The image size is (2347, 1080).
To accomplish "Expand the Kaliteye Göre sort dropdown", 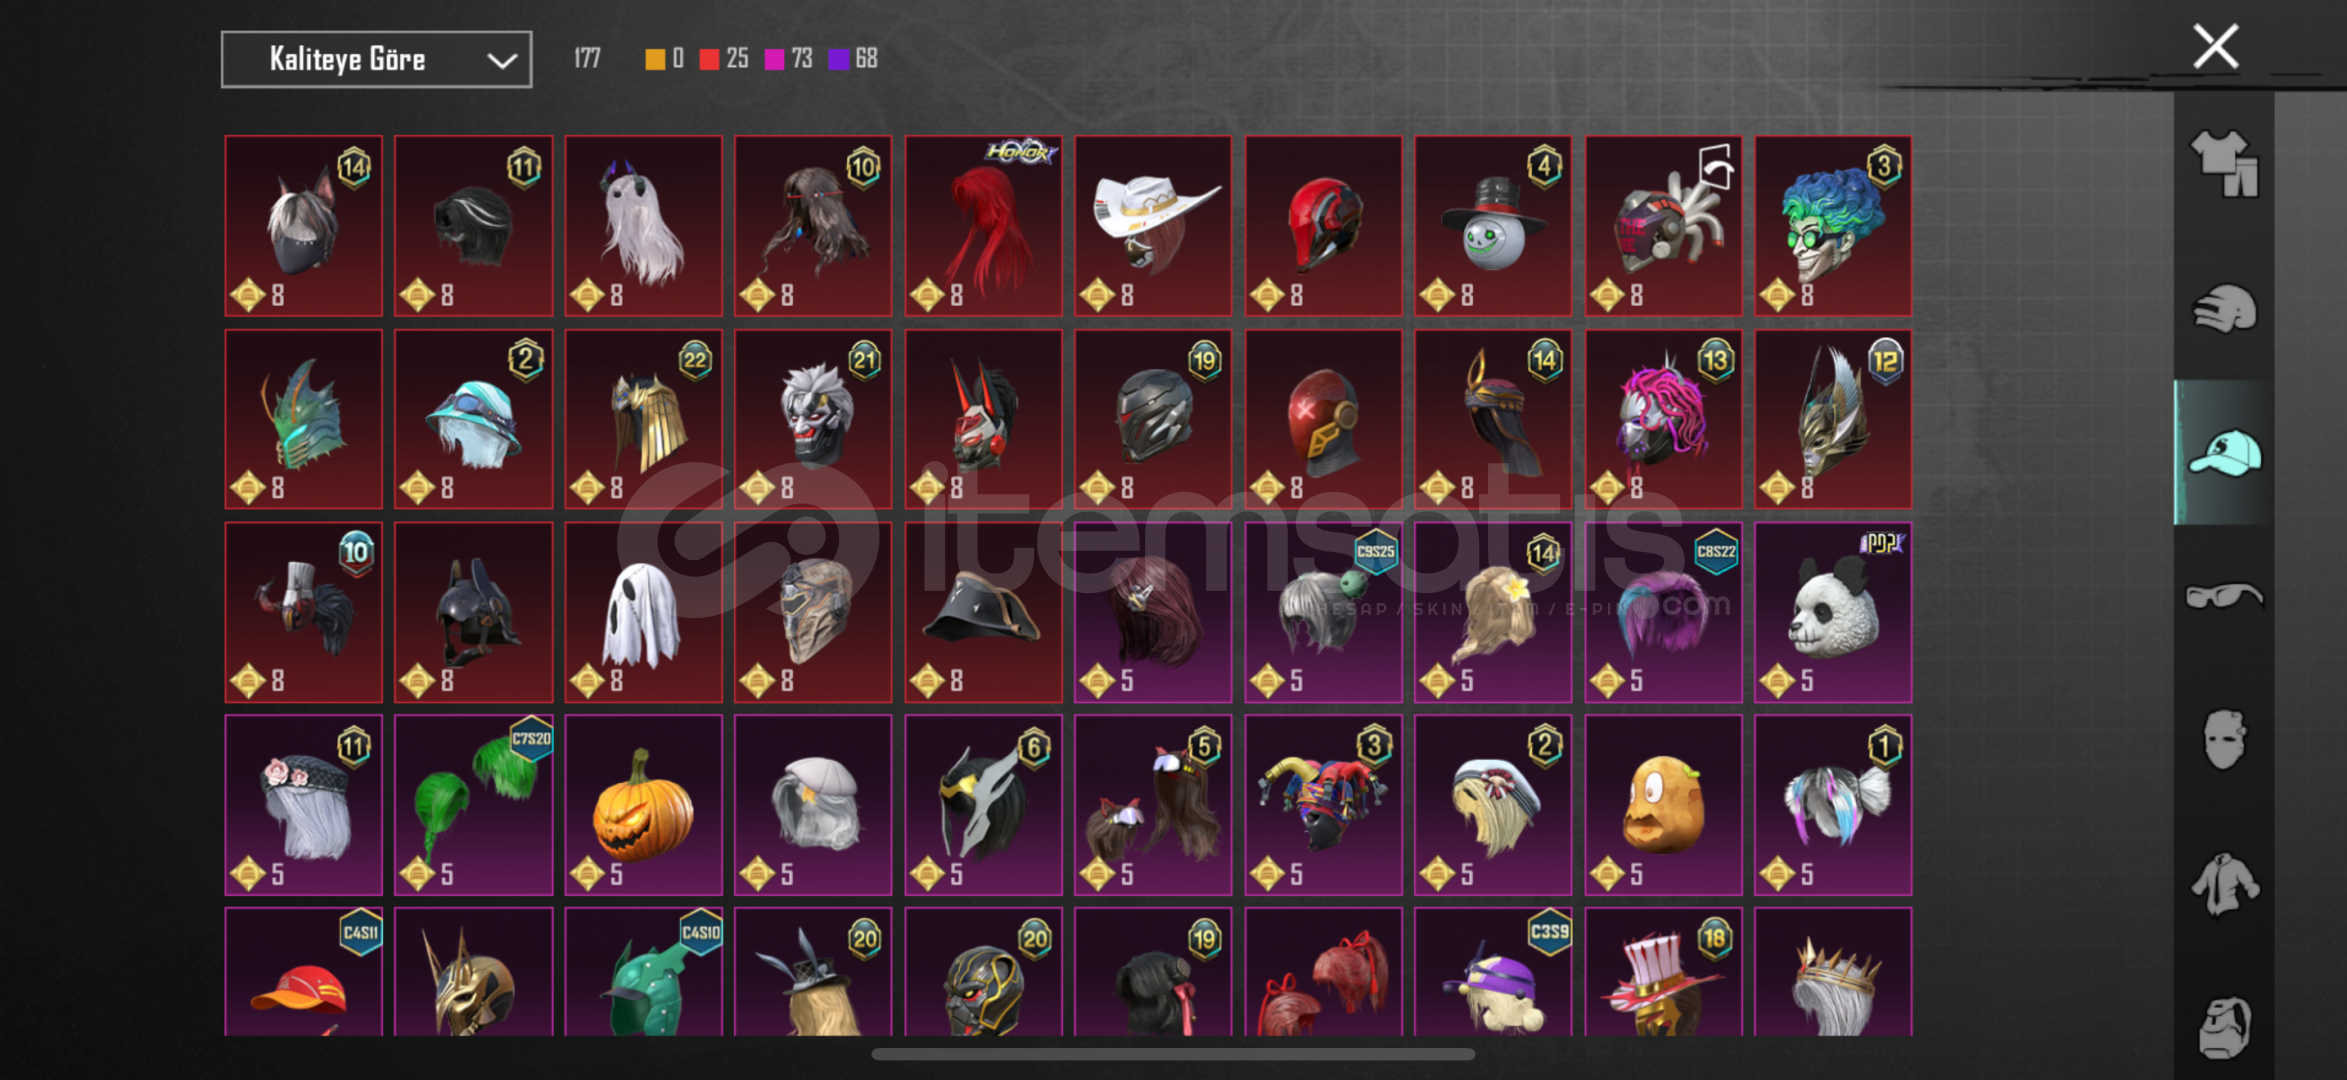I will (376, 60).
